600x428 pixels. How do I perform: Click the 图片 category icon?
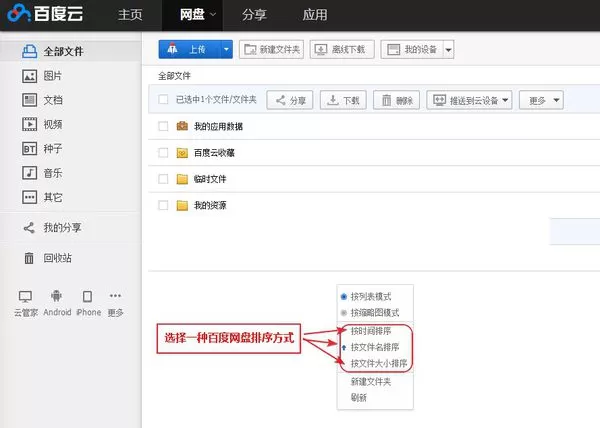[x=29, y=76]
